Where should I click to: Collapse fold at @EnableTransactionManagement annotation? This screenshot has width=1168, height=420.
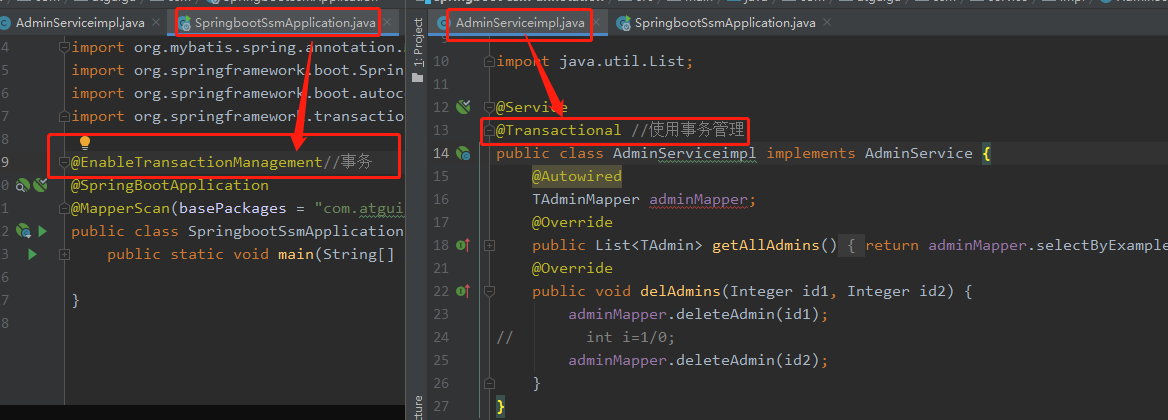click(x=65, y=162)
